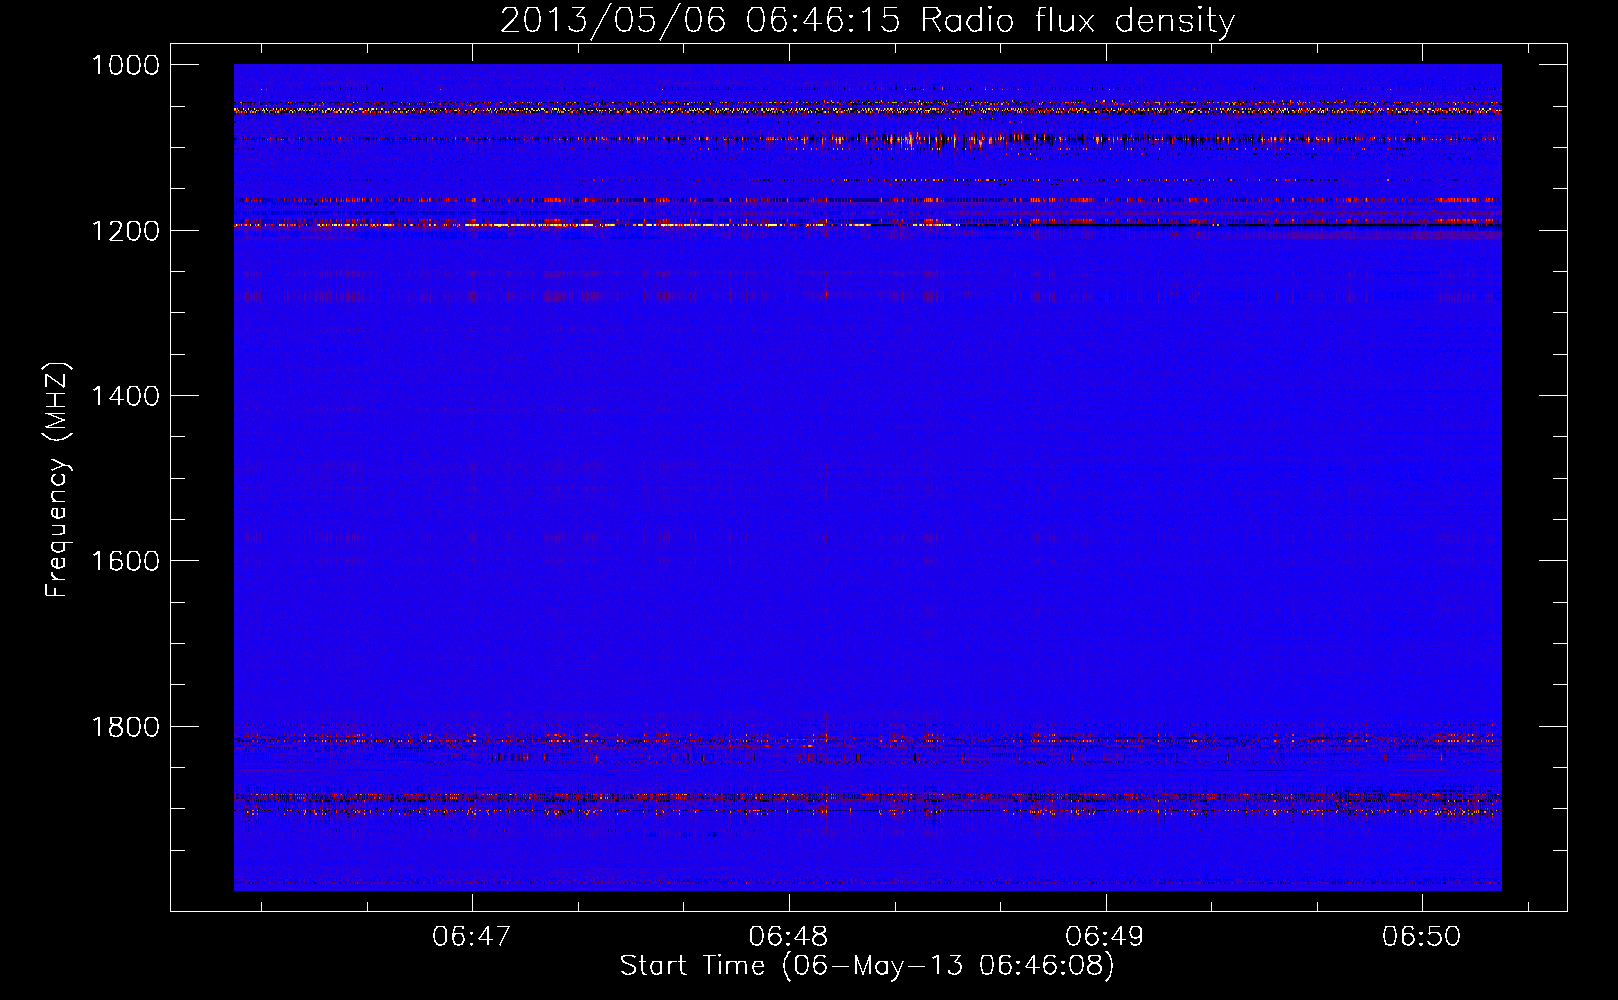1618x1000 pixels.
Task: Click the 1800 frequency tick label
Action: pos(125,727)
